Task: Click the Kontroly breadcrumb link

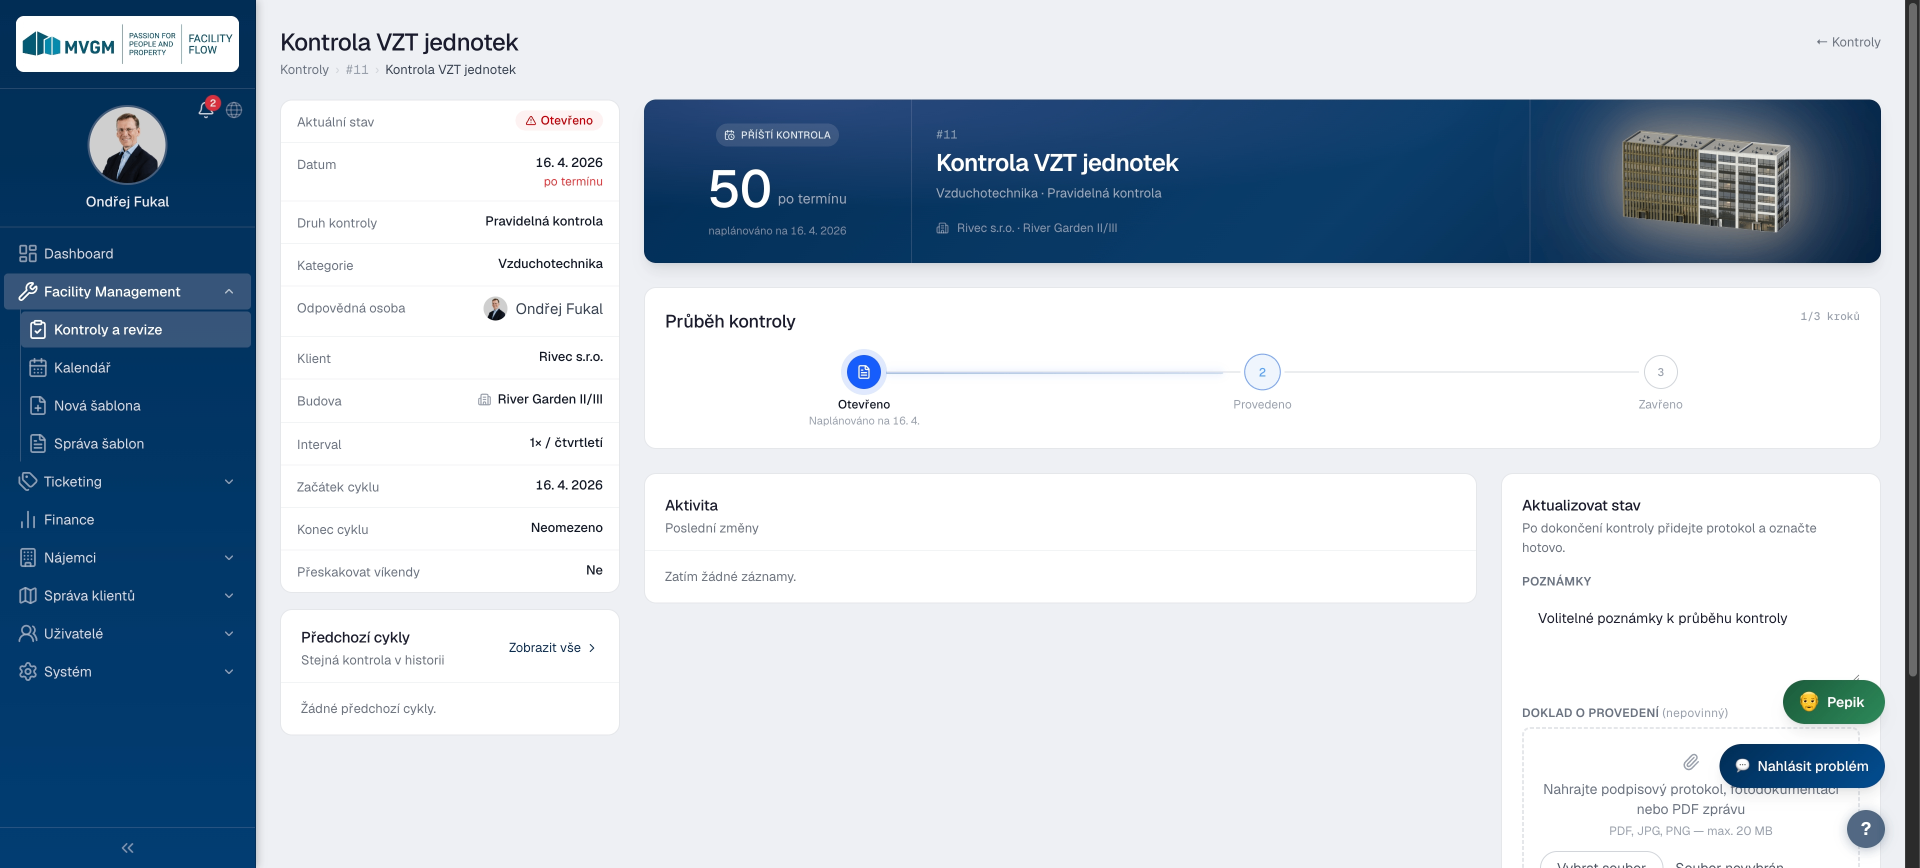Action: pos(304,70)
